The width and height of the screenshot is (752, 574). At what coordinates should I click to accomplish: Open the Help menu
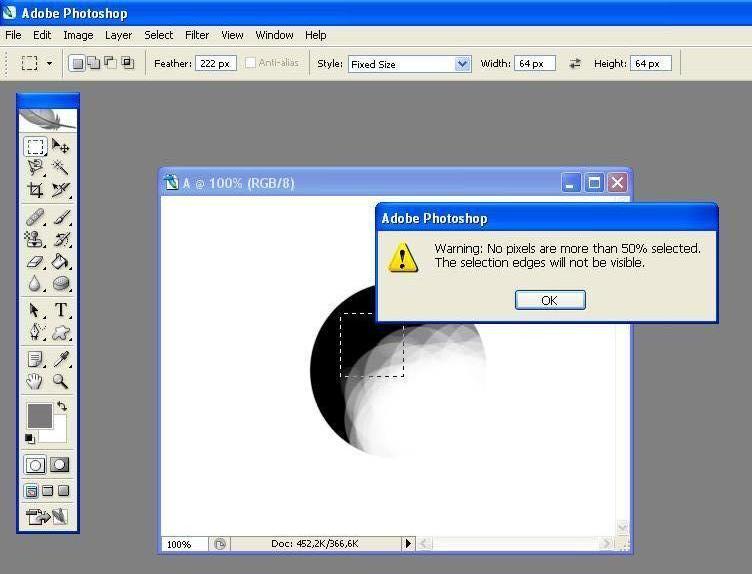[315, 35]
